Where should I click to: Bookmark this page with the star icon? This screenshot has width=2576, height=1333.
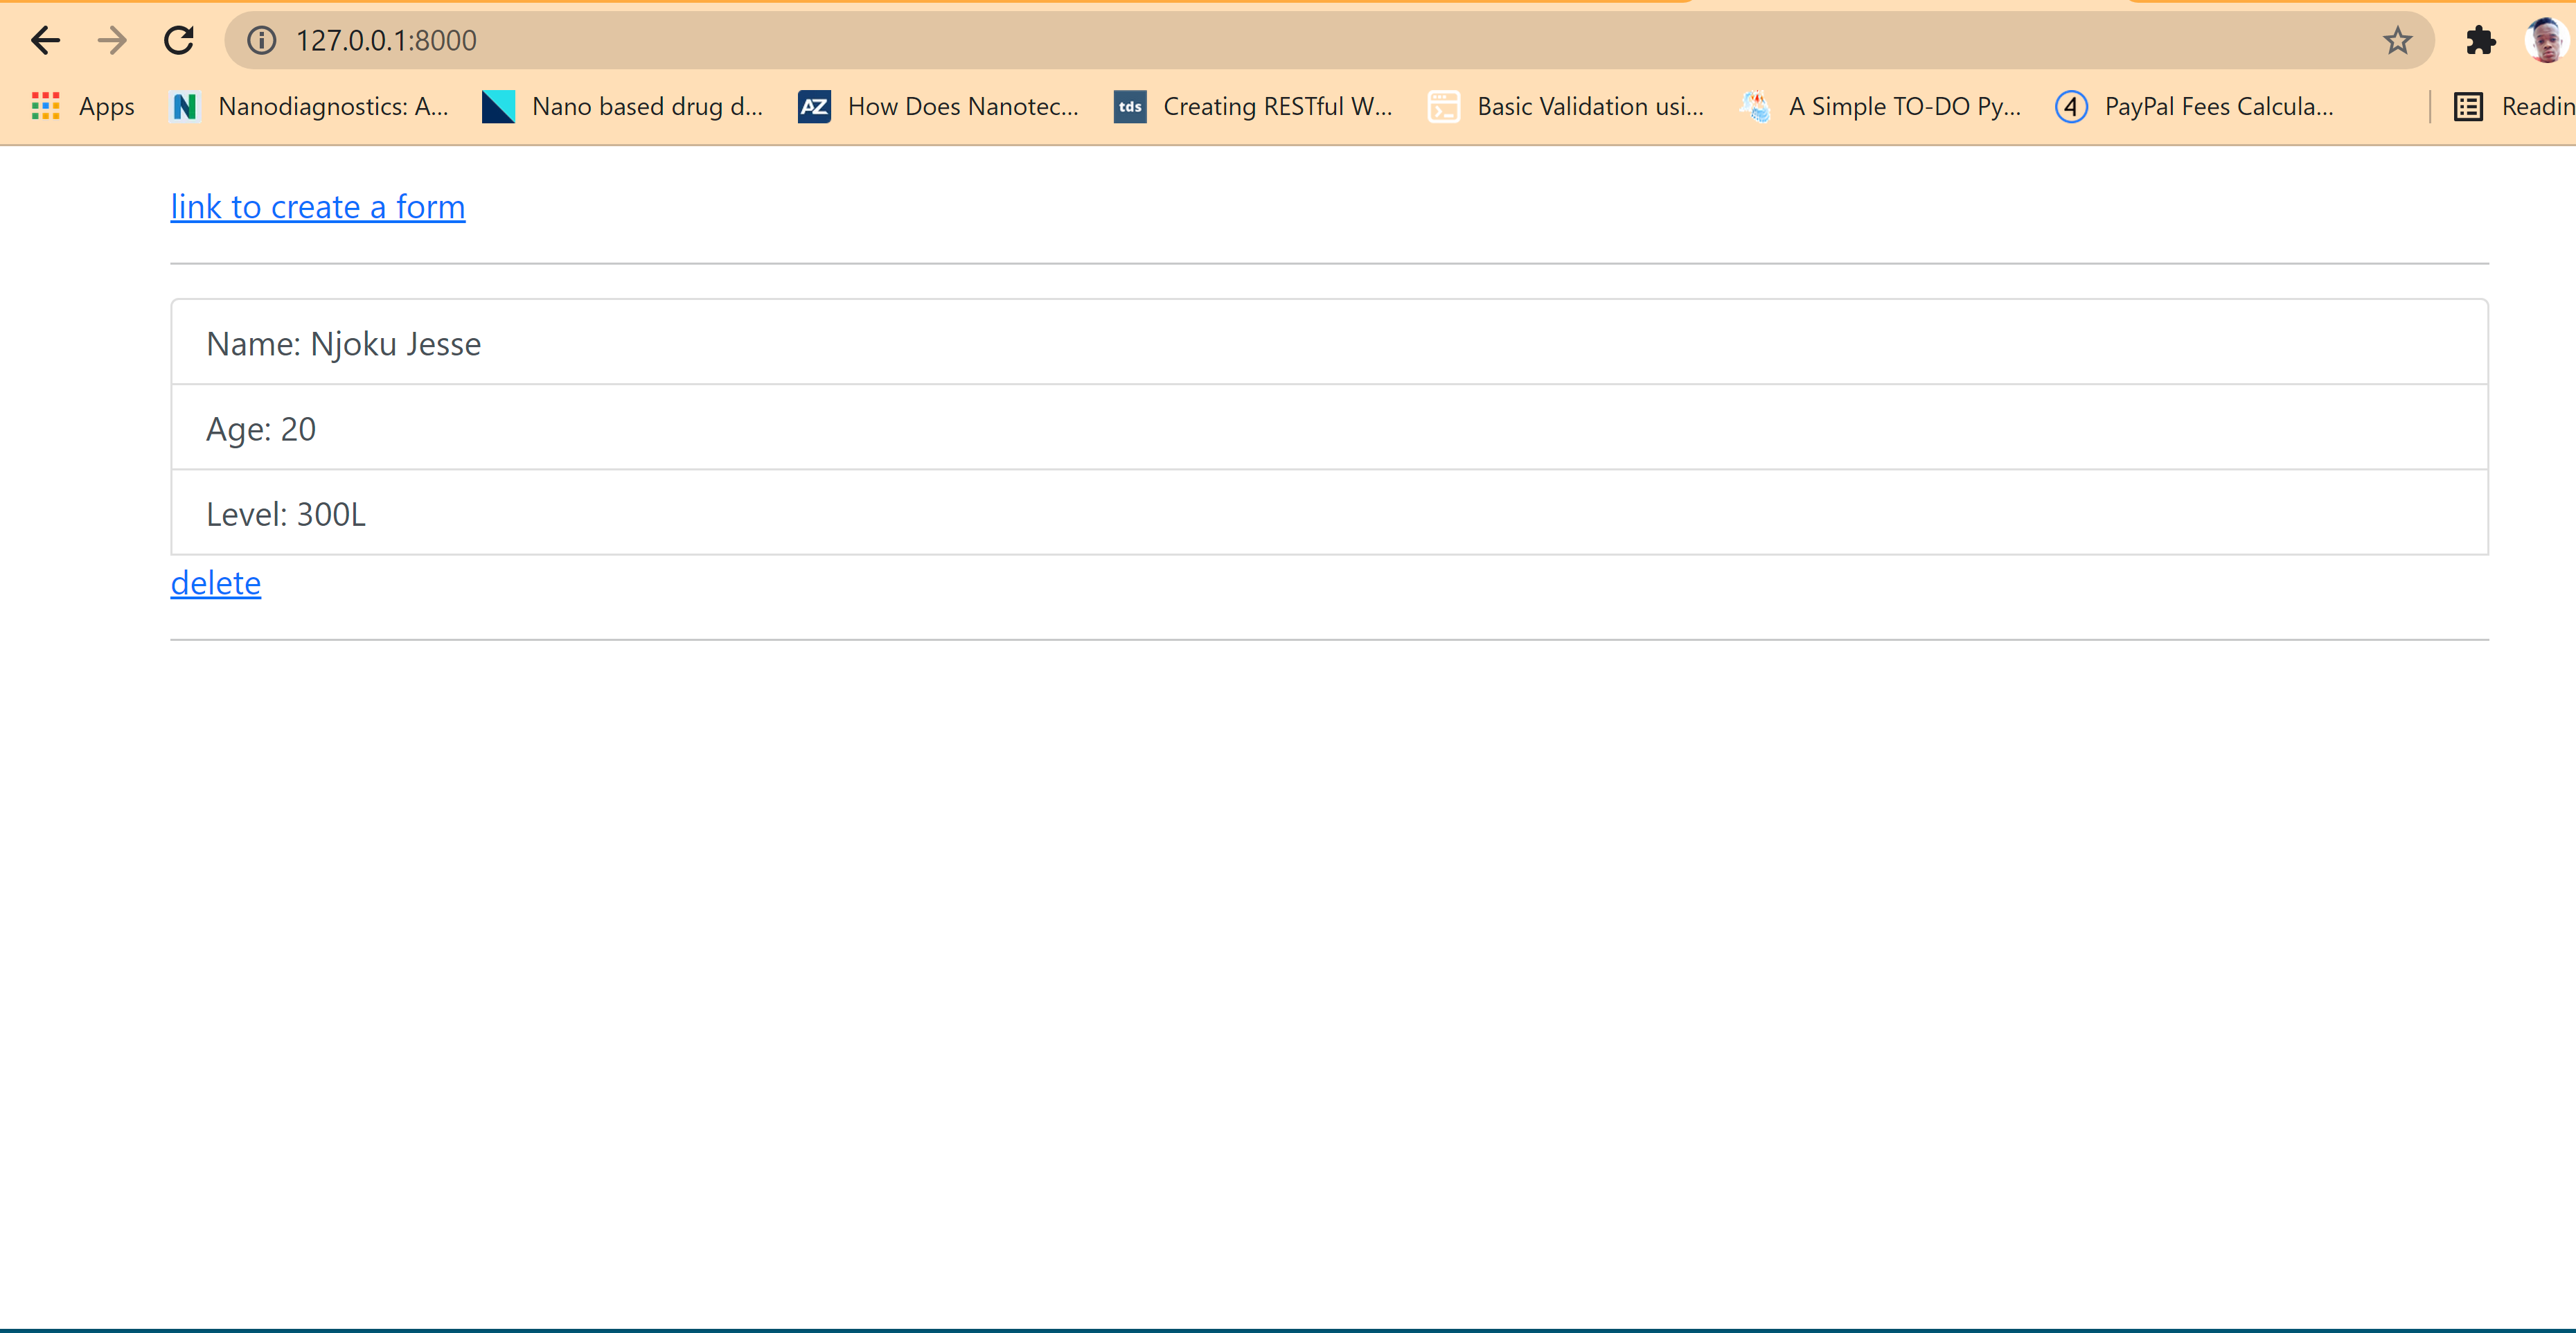click(x=2397, y=40)
